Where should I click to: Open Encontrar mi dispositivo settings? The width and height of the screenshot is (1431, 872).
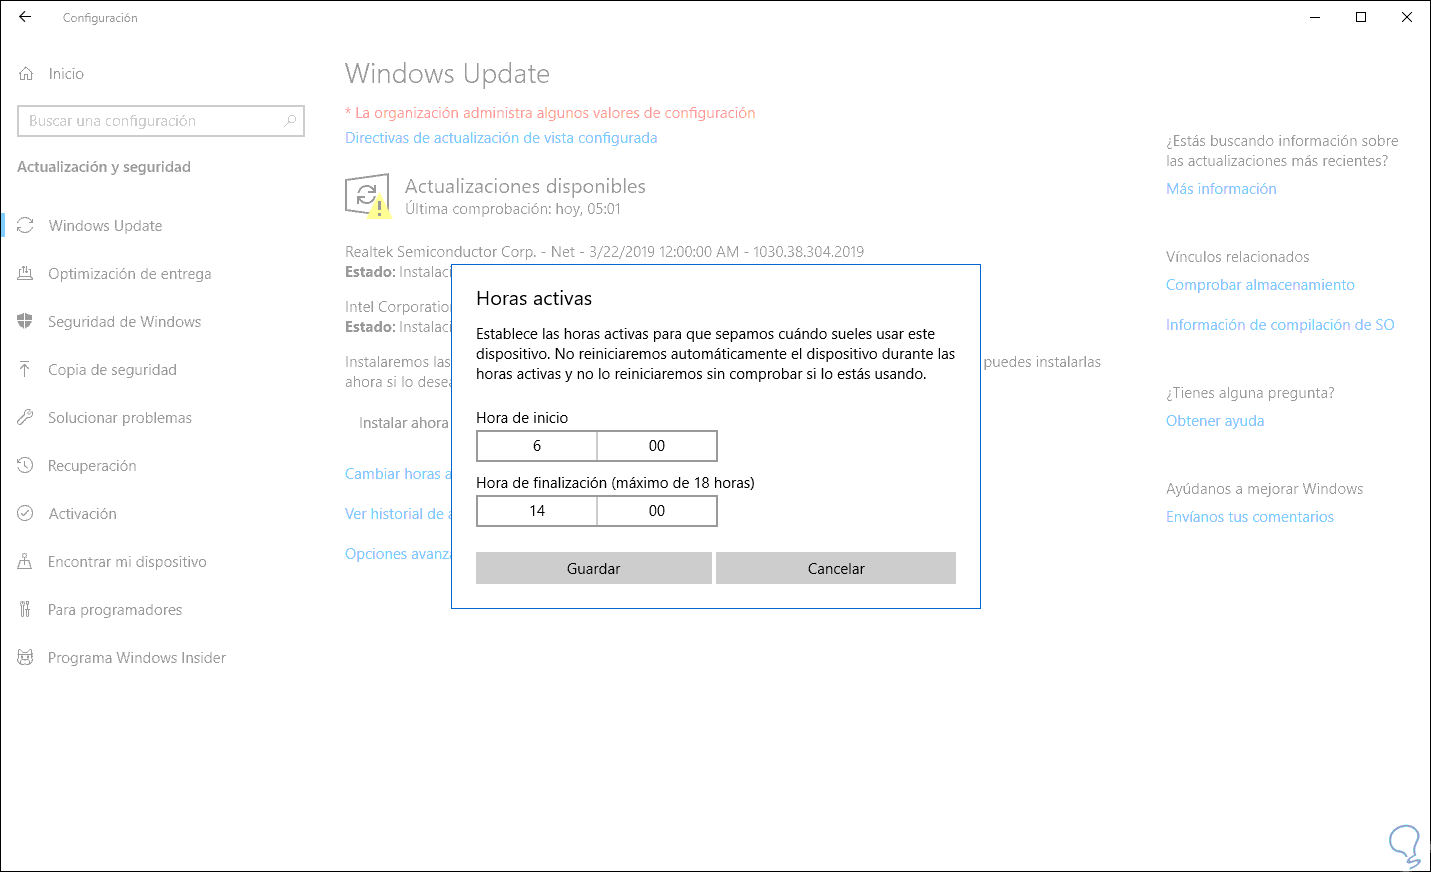point(127,562)
